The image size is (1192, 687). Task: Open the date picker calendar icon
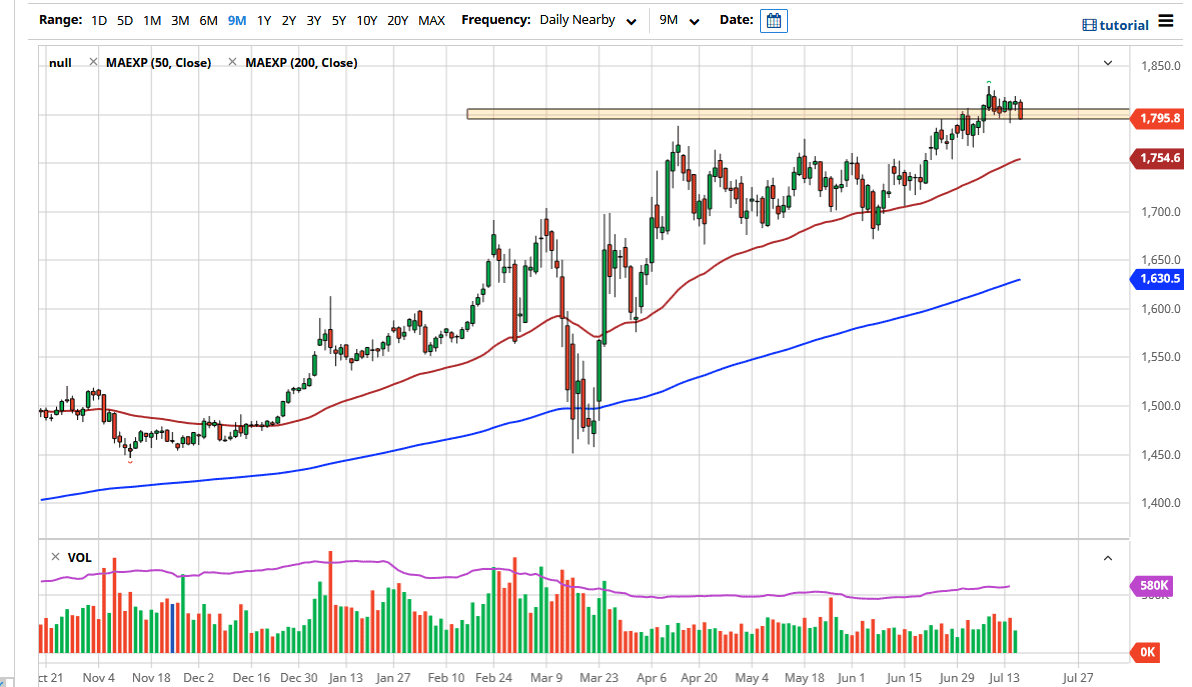coord(773,21)
